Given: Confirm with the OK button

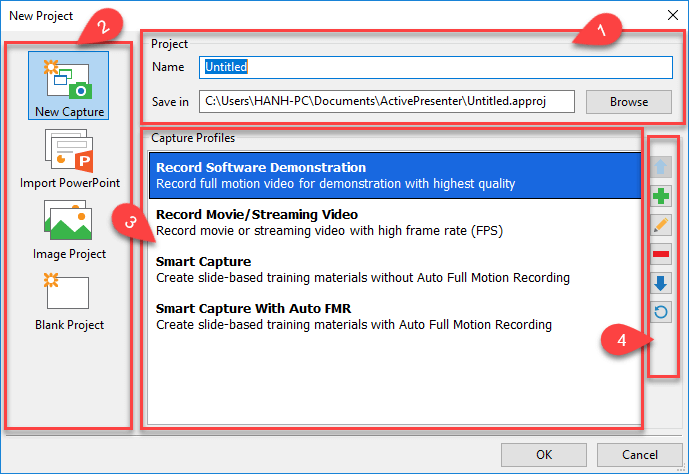Looking at the screenshot, I should 544,454.
